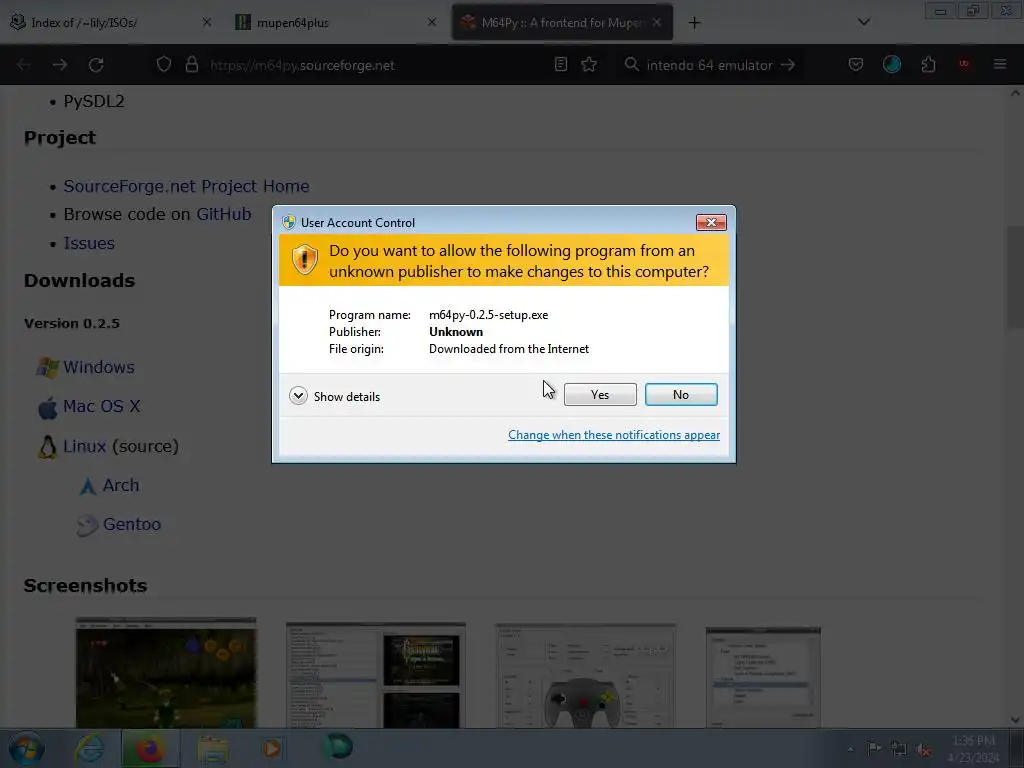The image size is (1024, 768).
Task: Open SourceForge.net Project Home link
Action: pos(186,186)
